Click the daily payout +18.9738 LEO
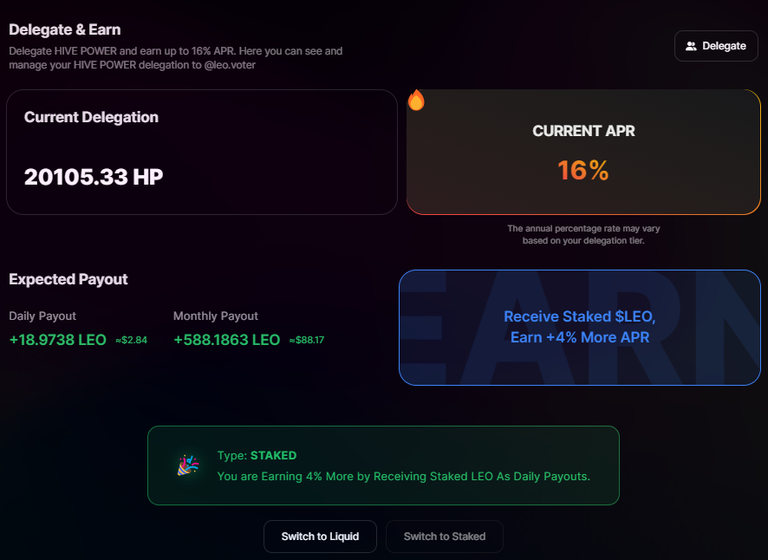 [x=58, y=340]
